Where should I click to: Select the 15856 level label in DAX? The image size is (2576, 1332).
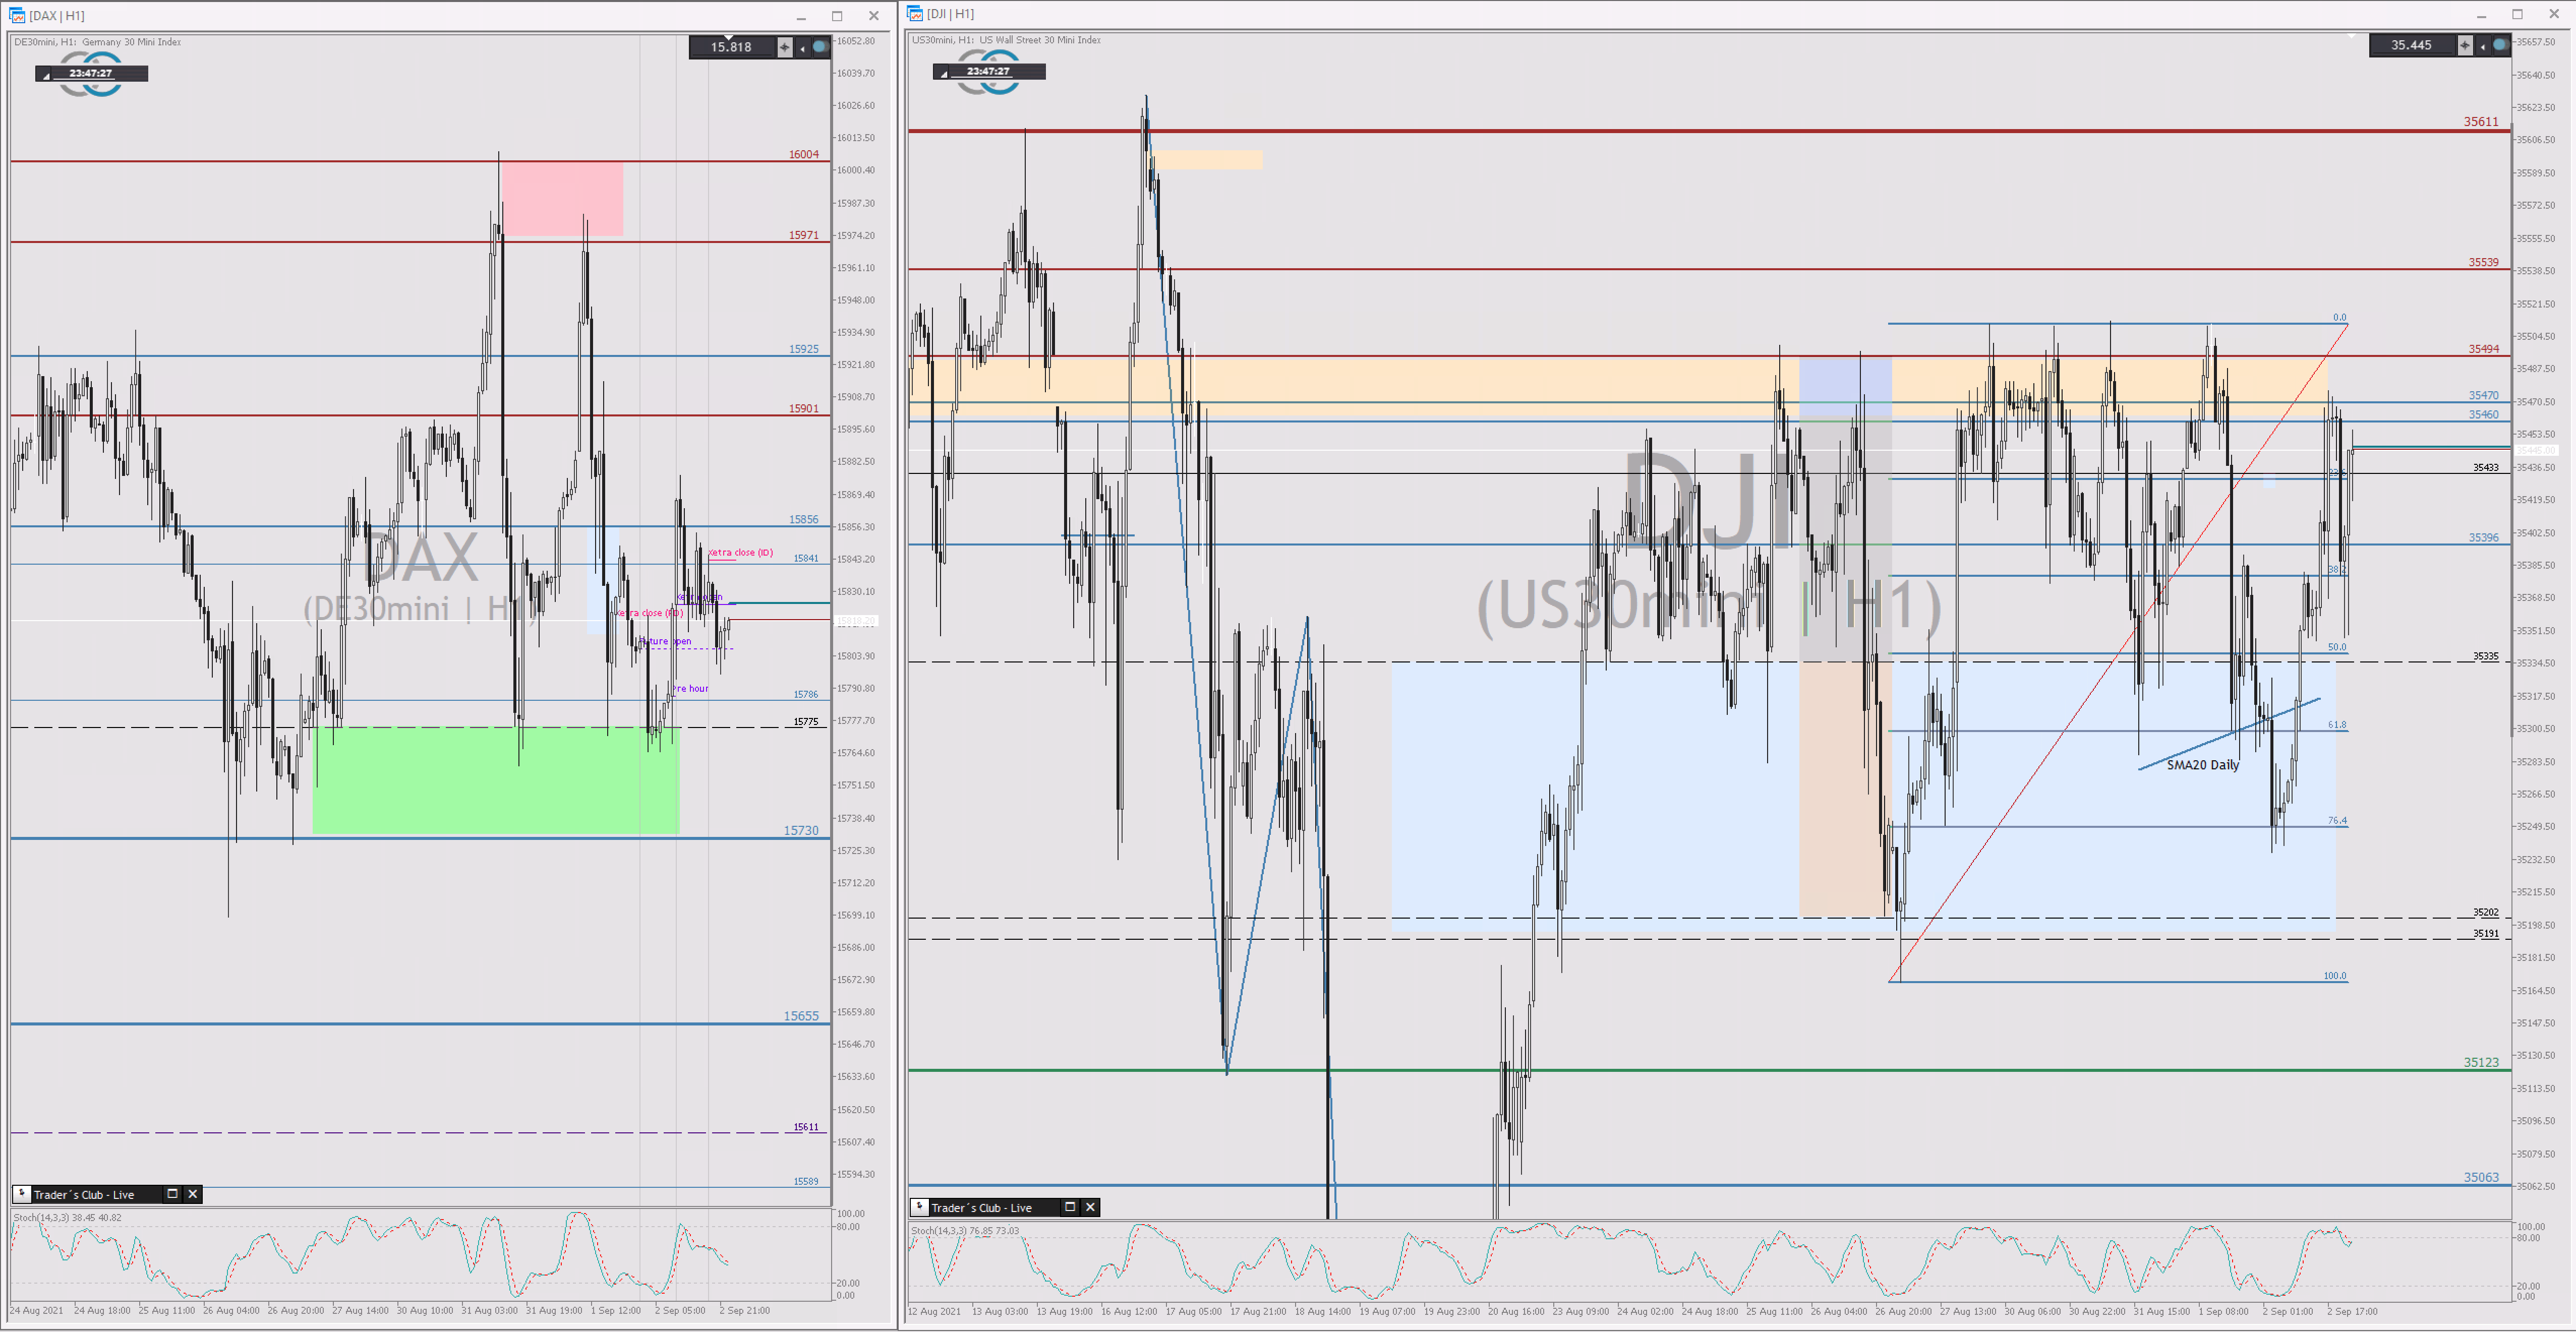click(804, 519)
